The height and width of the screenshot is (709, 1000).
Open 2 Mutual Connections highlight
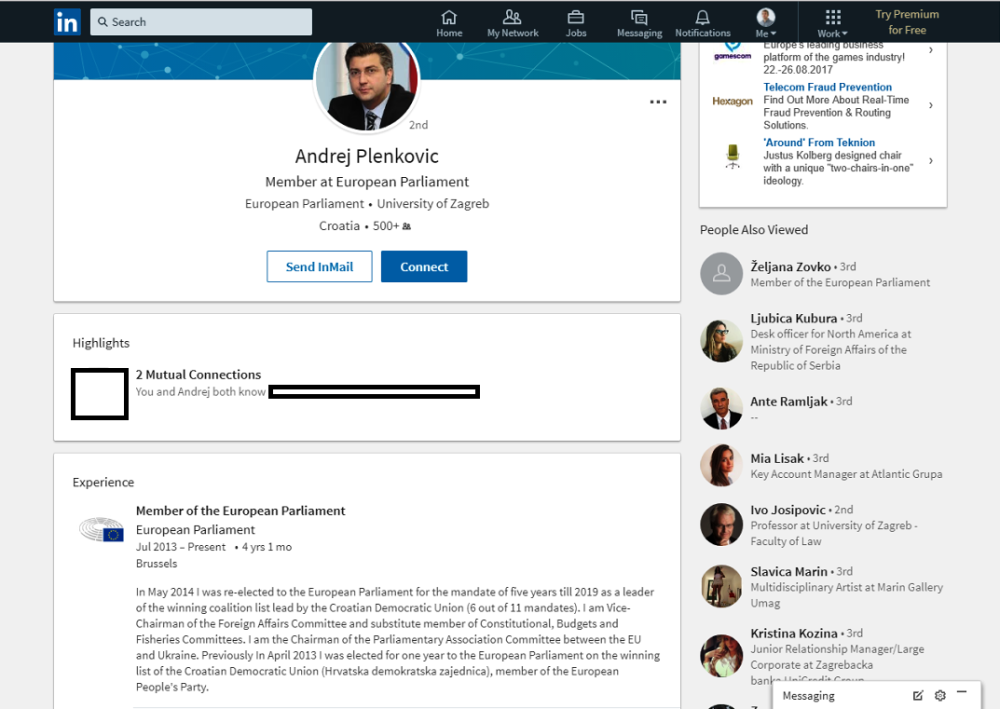tap(198, 374)
